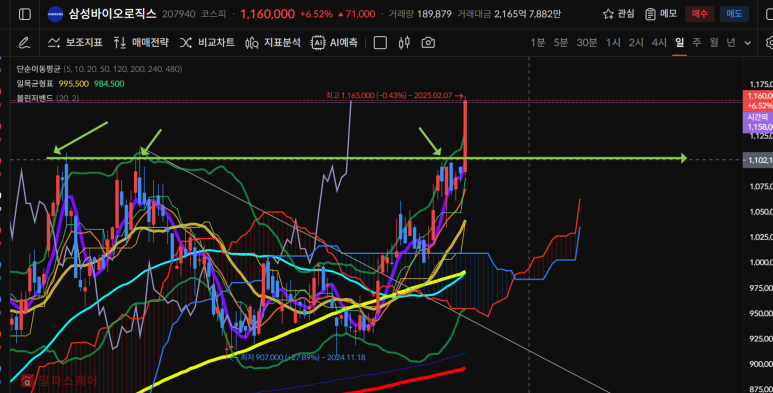The image size is (773, 393).
Task: Capture chart with camera icon
Action: tap(428, 43)
